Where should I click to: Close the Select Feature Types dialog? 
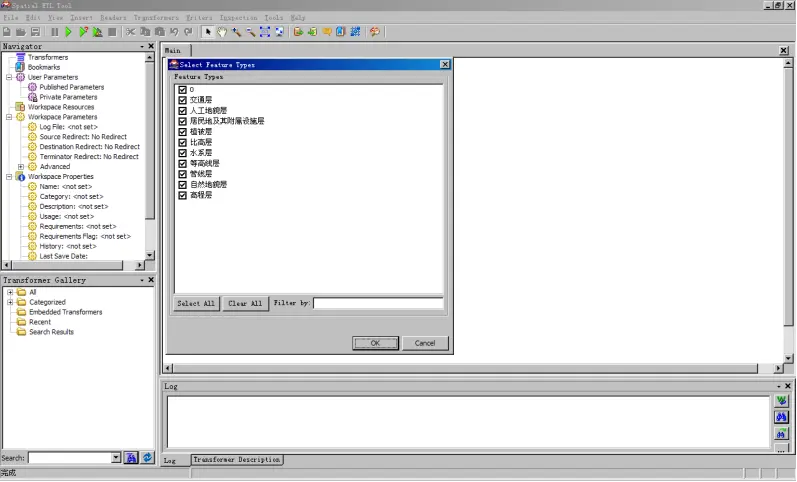(x=445, y=65)
